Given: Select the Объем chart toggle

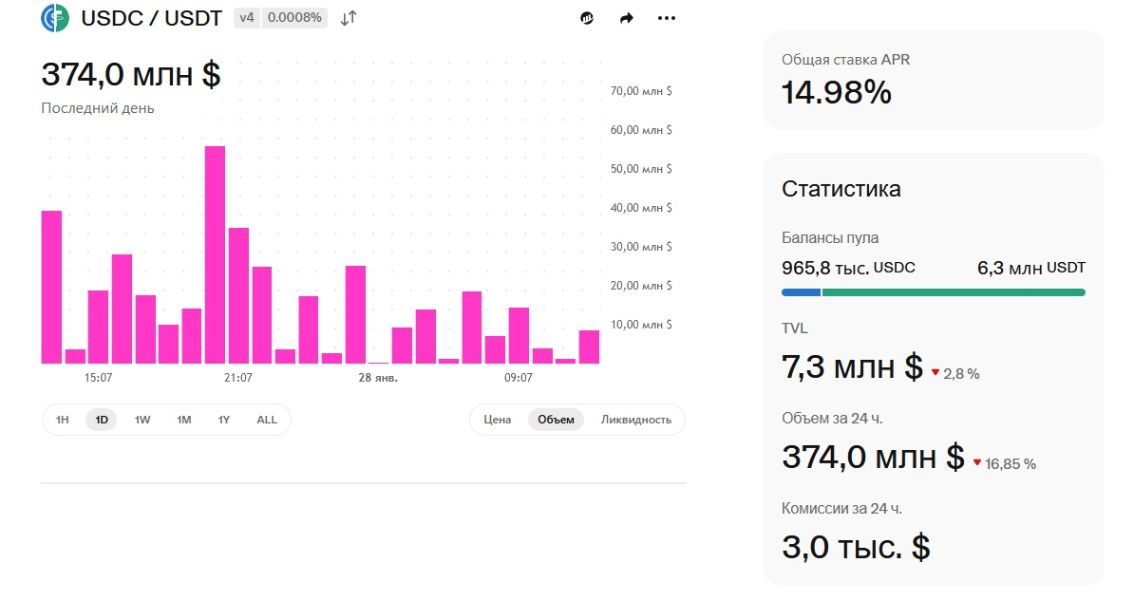Looking at the screenshot, I should coord(556,420).
